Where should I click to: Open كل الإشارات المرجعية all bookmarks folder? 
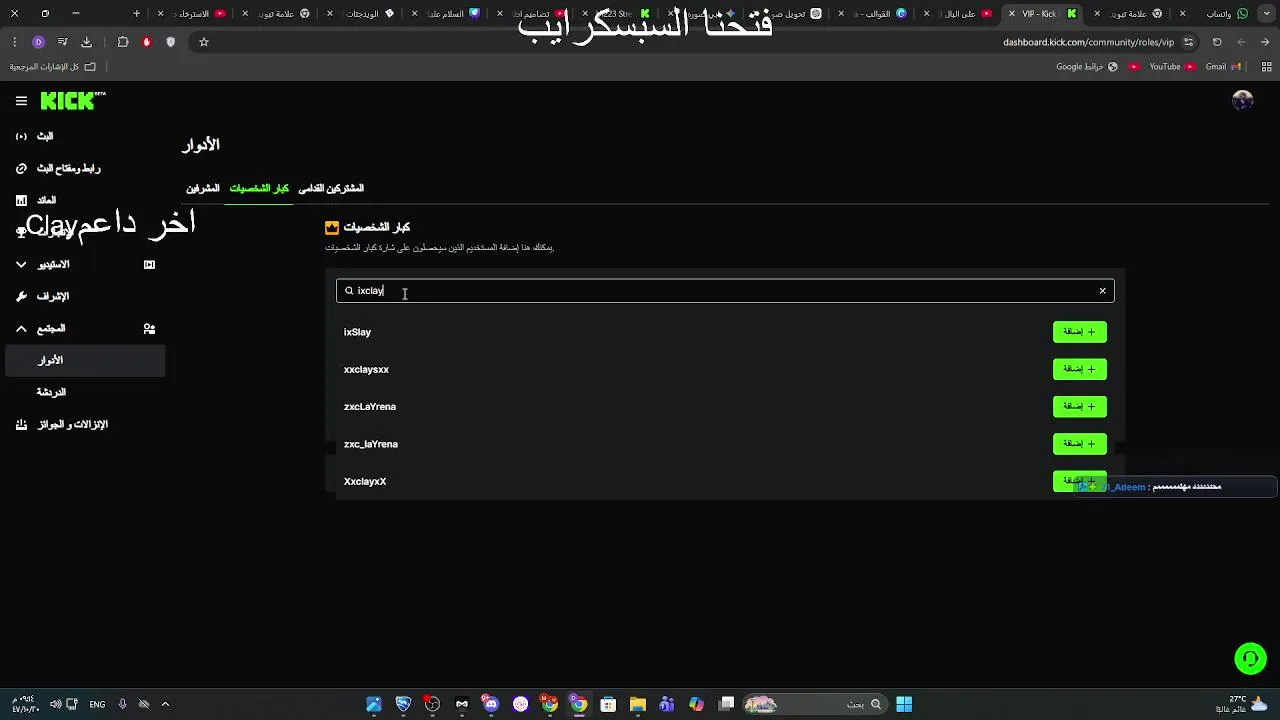[x=53, y=67]
